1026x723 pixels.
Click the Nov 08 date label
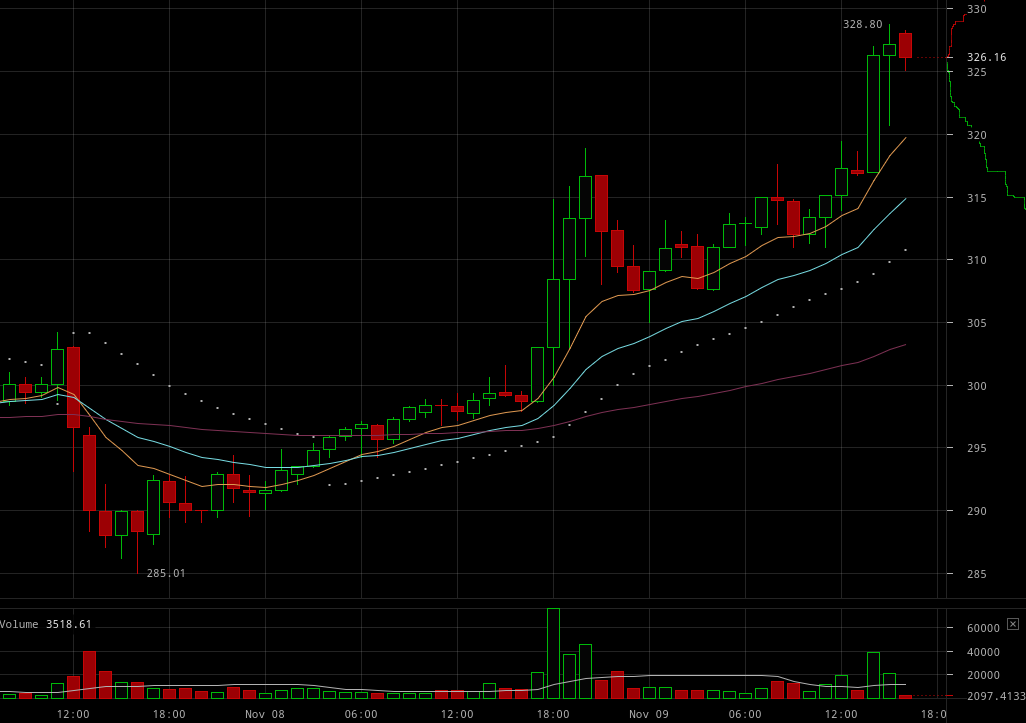pyautogui.click(x=265, y=714)
